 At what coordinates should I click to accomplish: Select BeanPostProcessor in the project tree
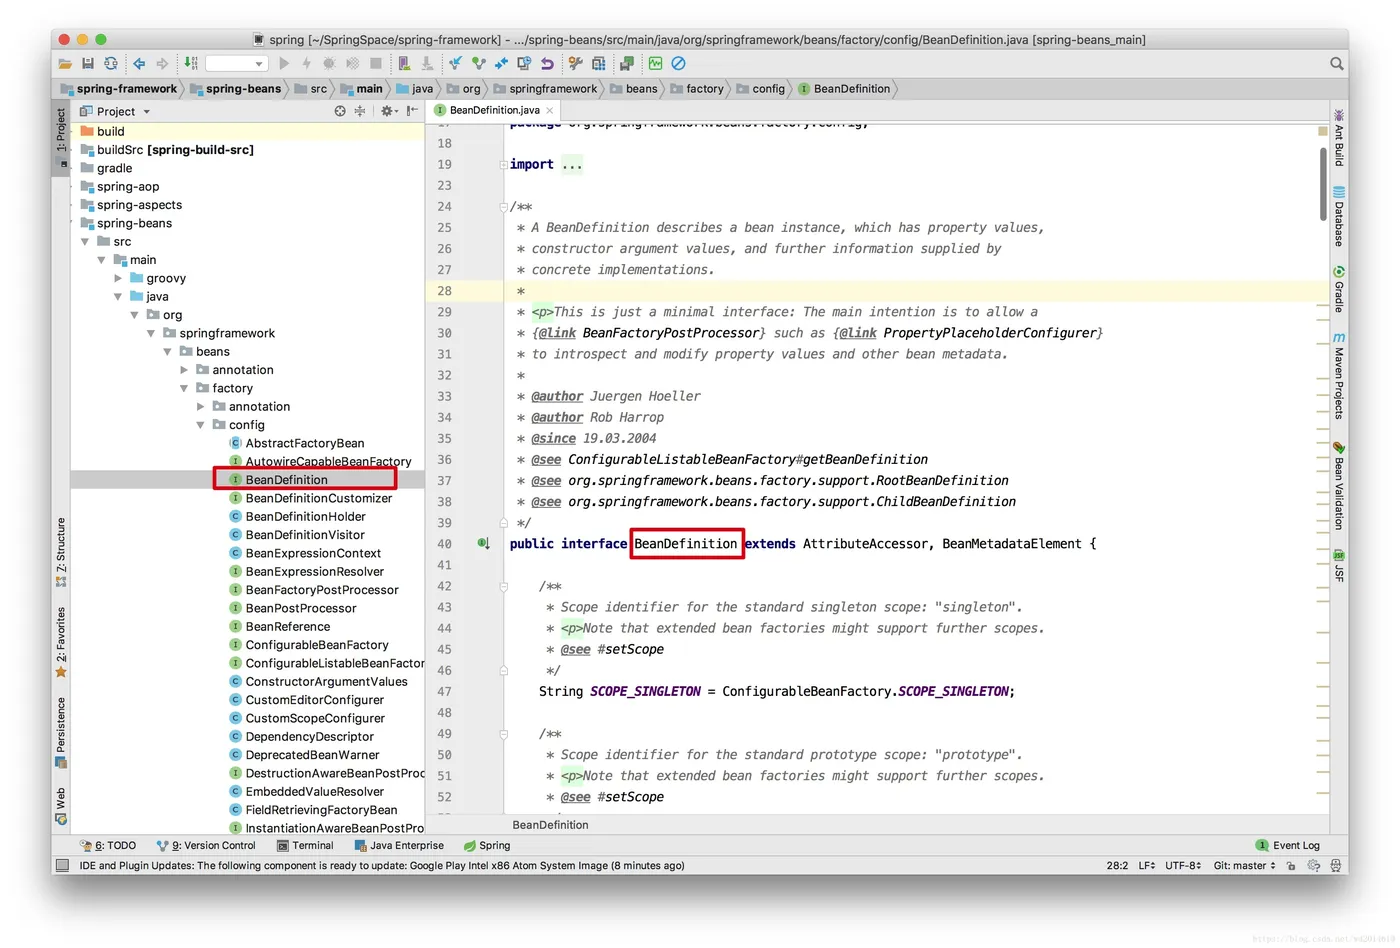click(300, 609)
